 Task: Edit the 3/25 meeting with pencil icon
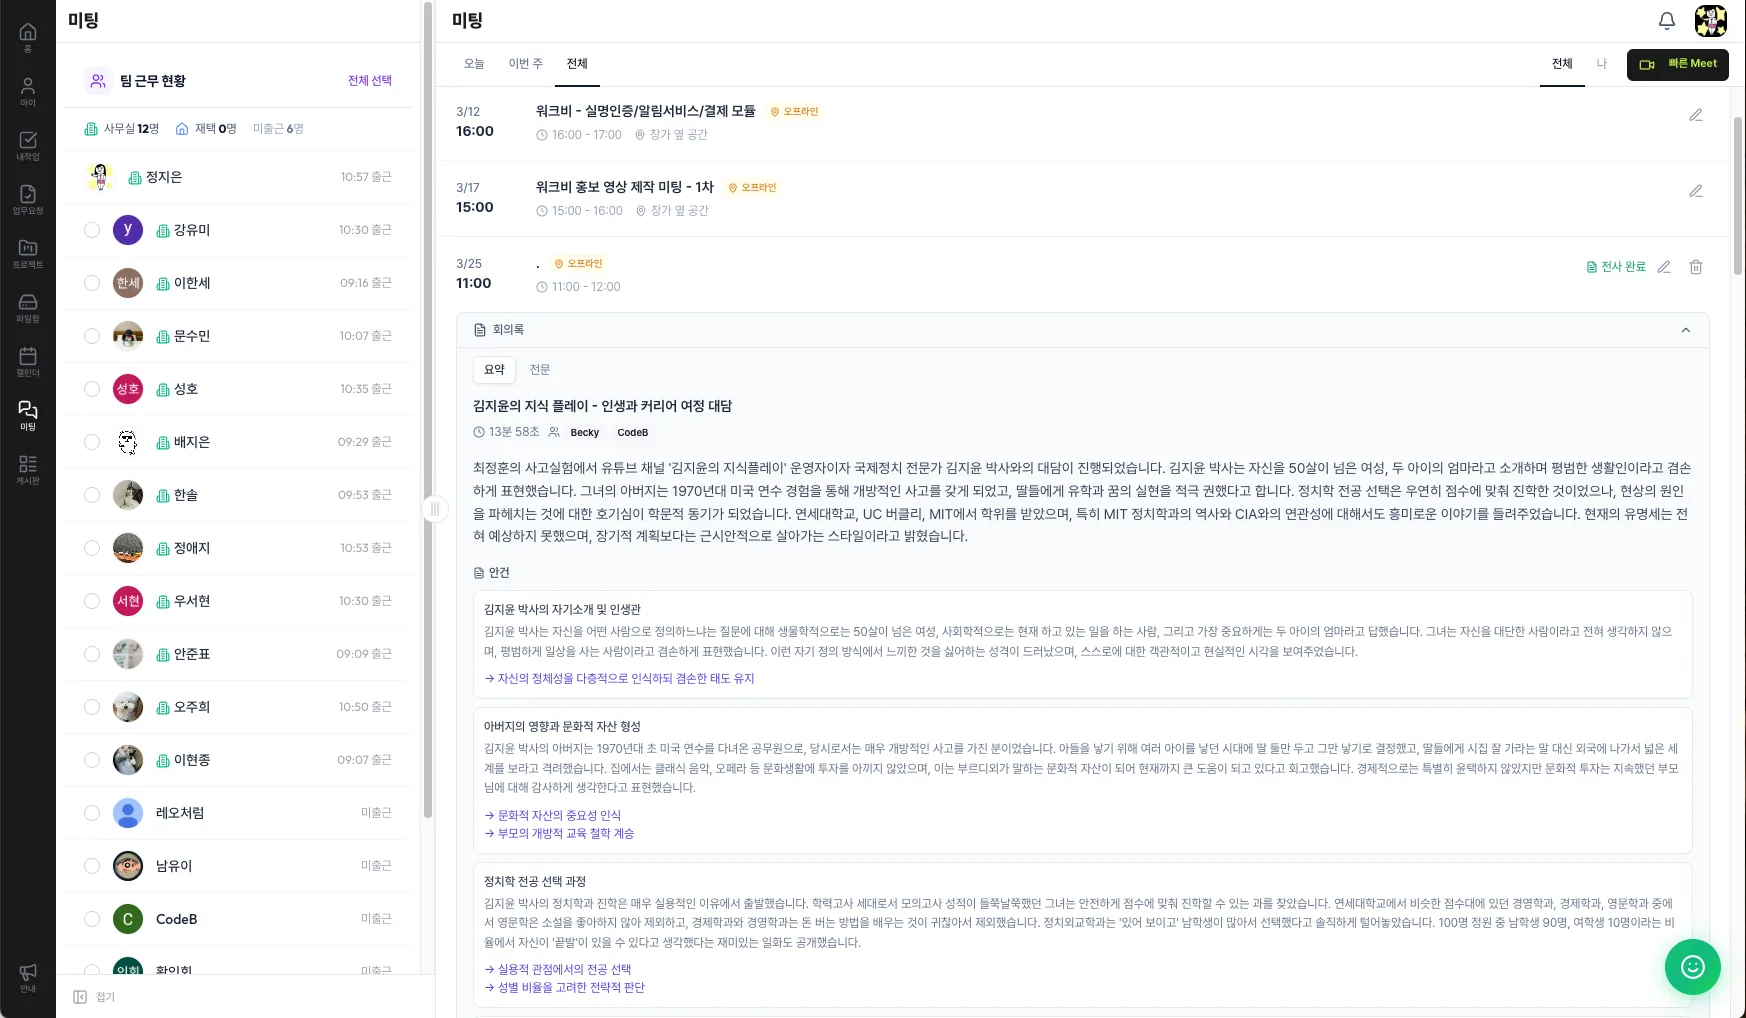pyautogui.click(x=1664, y=267)
